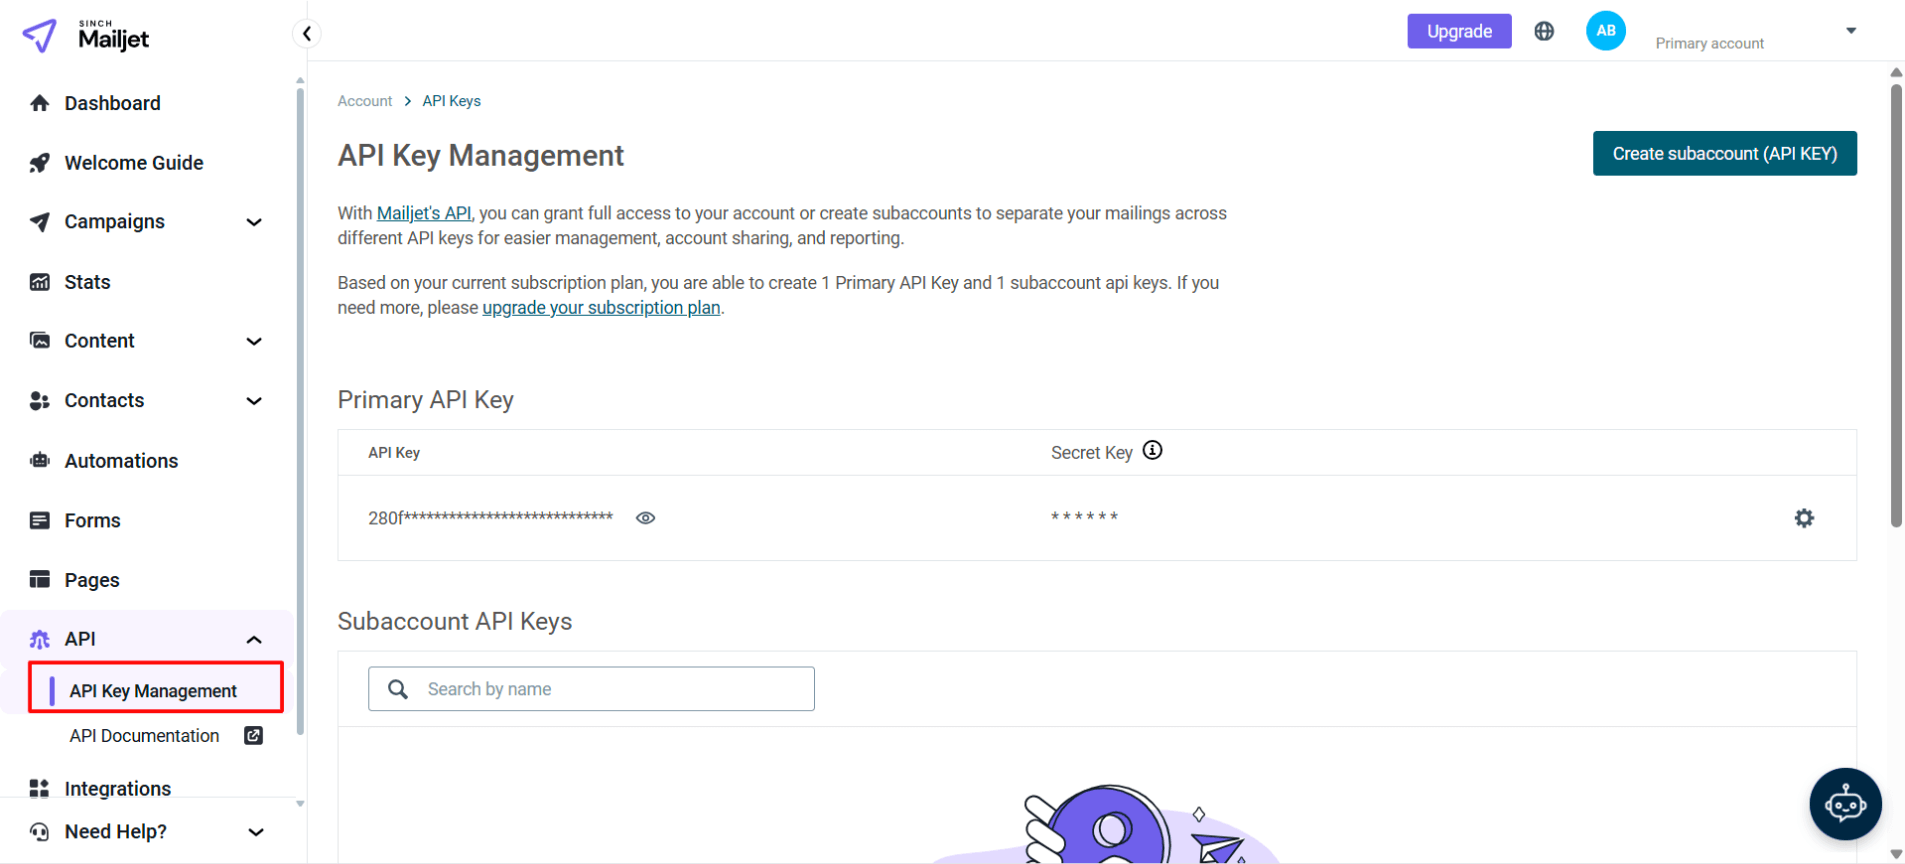
Task: Click the Search by name field
Action: (591, 689)
